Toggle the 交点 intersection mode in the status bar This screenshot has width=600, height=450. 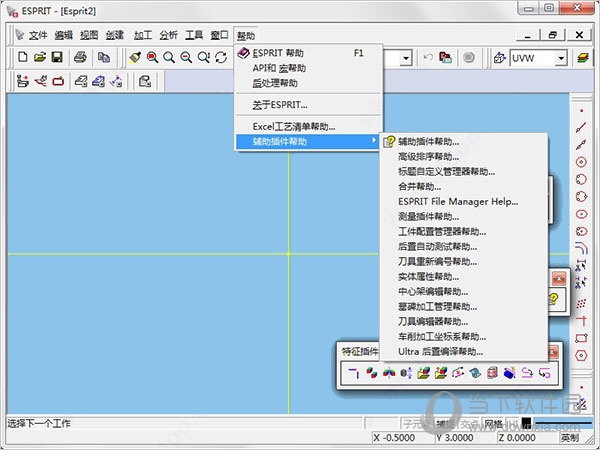(x=469, y=424)
